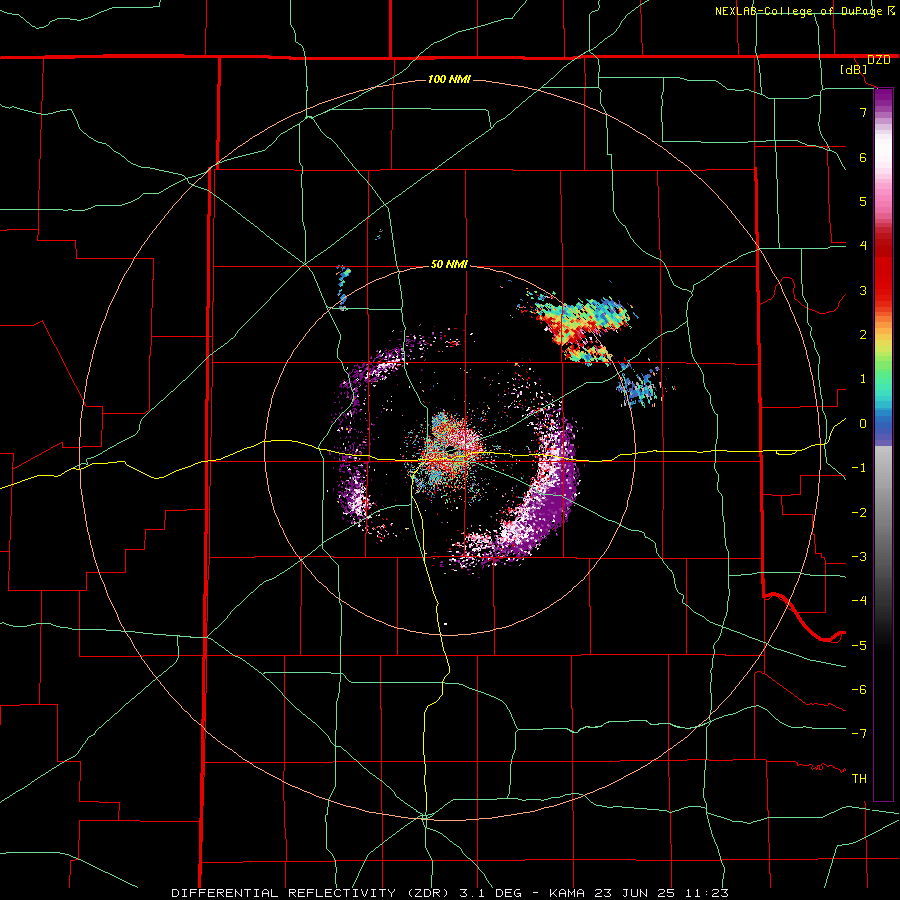Click the 7 dB scale tick label

tap(863, 112)
